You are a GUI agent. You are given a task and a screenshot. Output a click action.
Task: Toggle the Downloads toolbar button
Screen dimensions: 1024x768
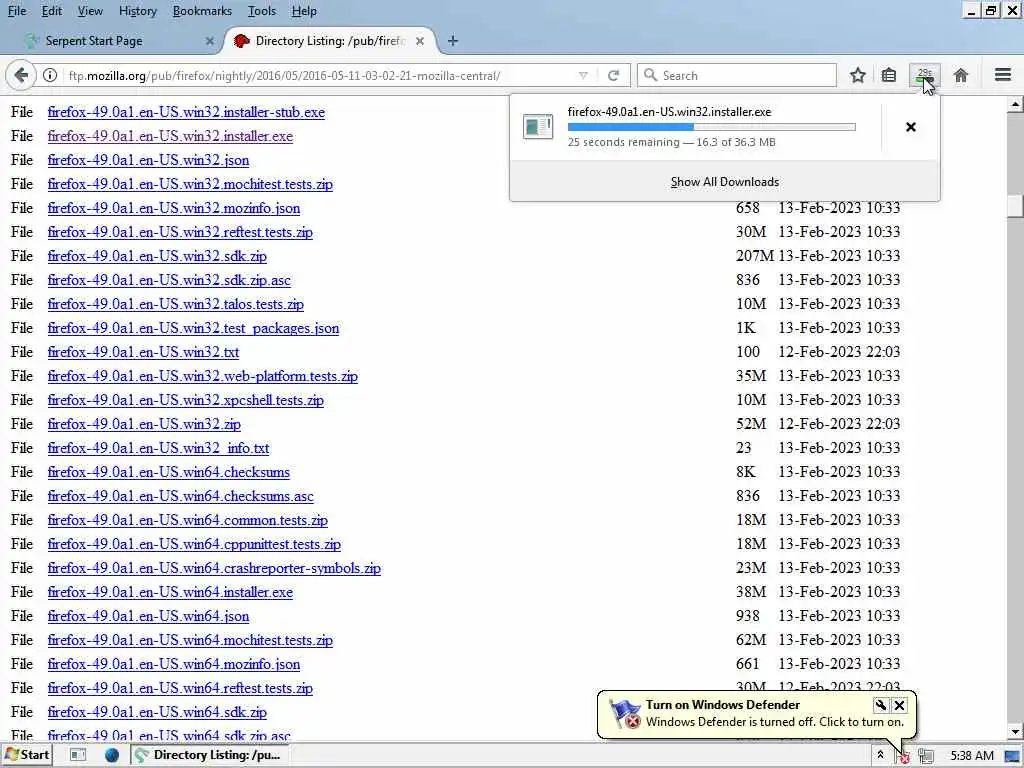[925, 76]
